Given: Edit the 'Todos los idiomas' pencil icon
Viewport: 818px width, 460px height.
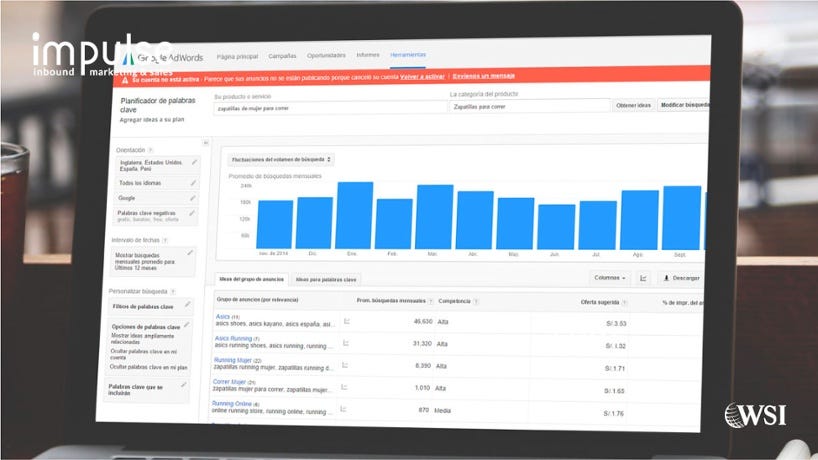Looking at the screenshot, I should coord(193,183).
